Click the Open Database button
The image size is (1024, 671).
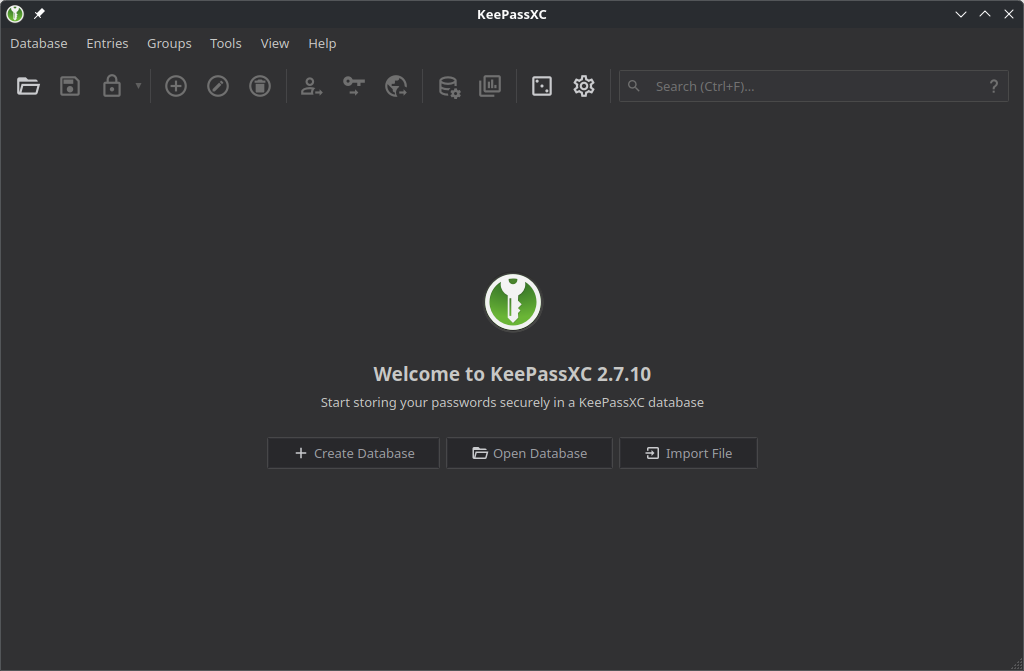pos(529,453)
